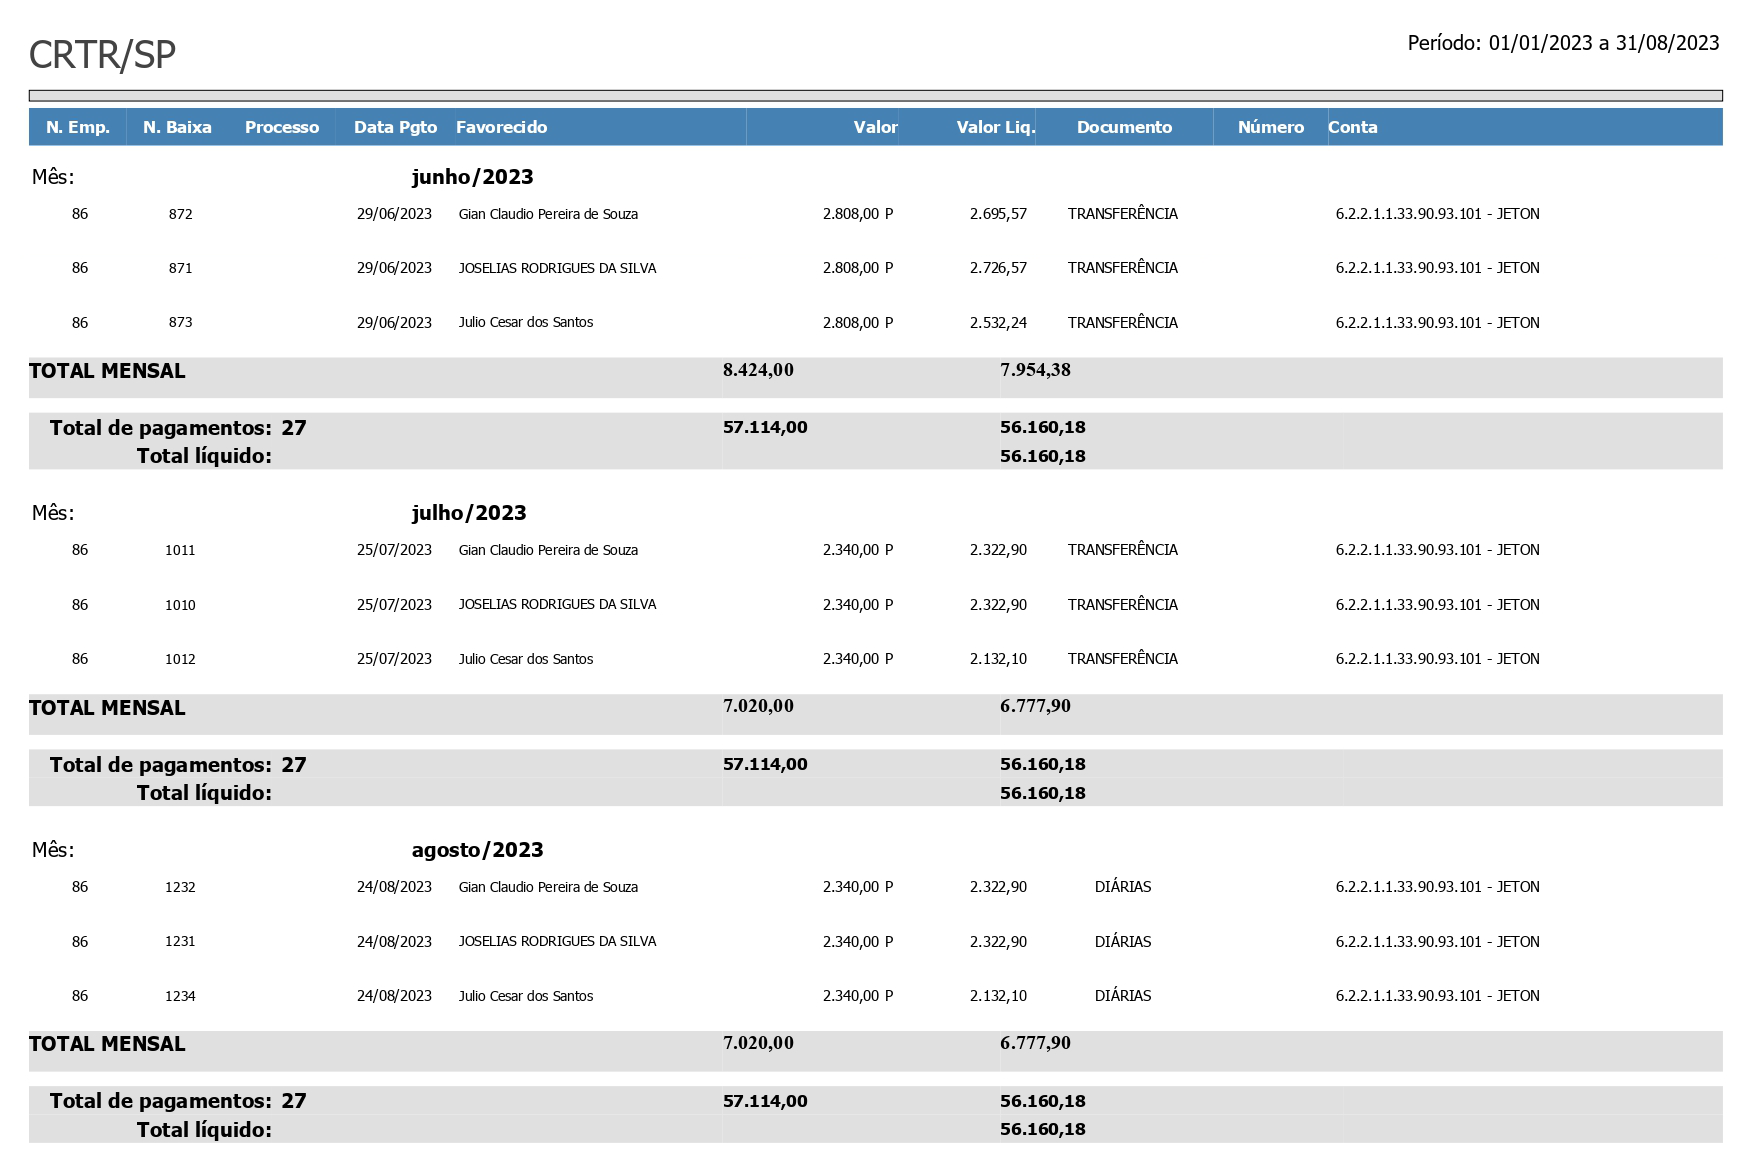Image resolution: width=1755 pixels, height=1164 pixels.
Task: Click the 24/08/2023 date in baixa 1234 row
Action: [394, 996]
